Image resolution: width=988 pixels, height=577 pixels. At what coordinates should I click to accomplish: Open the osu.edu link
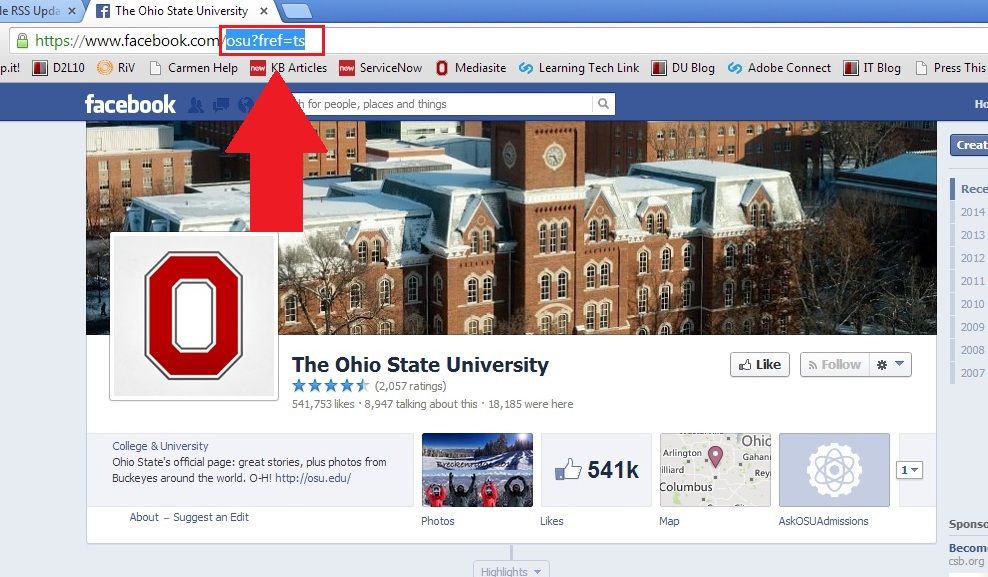313,478
